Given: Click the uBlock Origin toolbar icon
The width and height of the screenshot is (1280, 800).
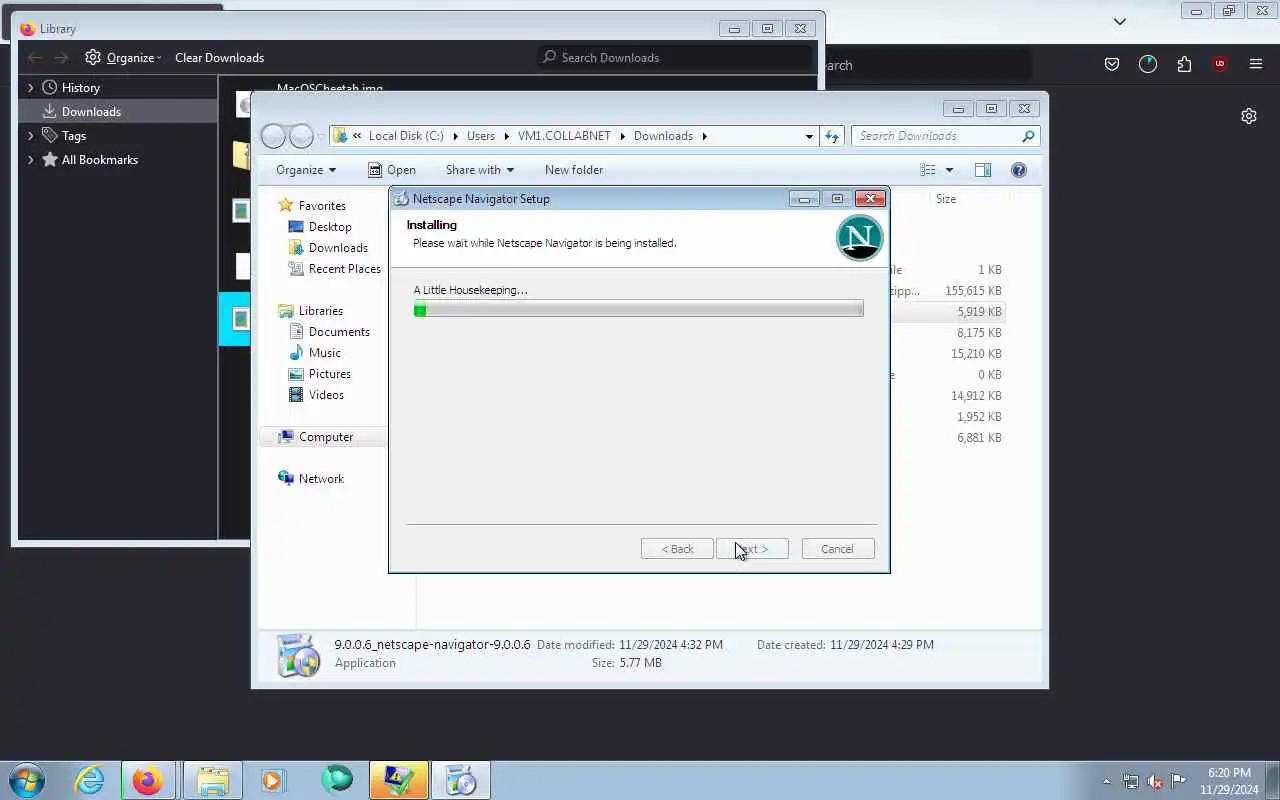Looking at the screenshot, I should (x=1220, y=64).
